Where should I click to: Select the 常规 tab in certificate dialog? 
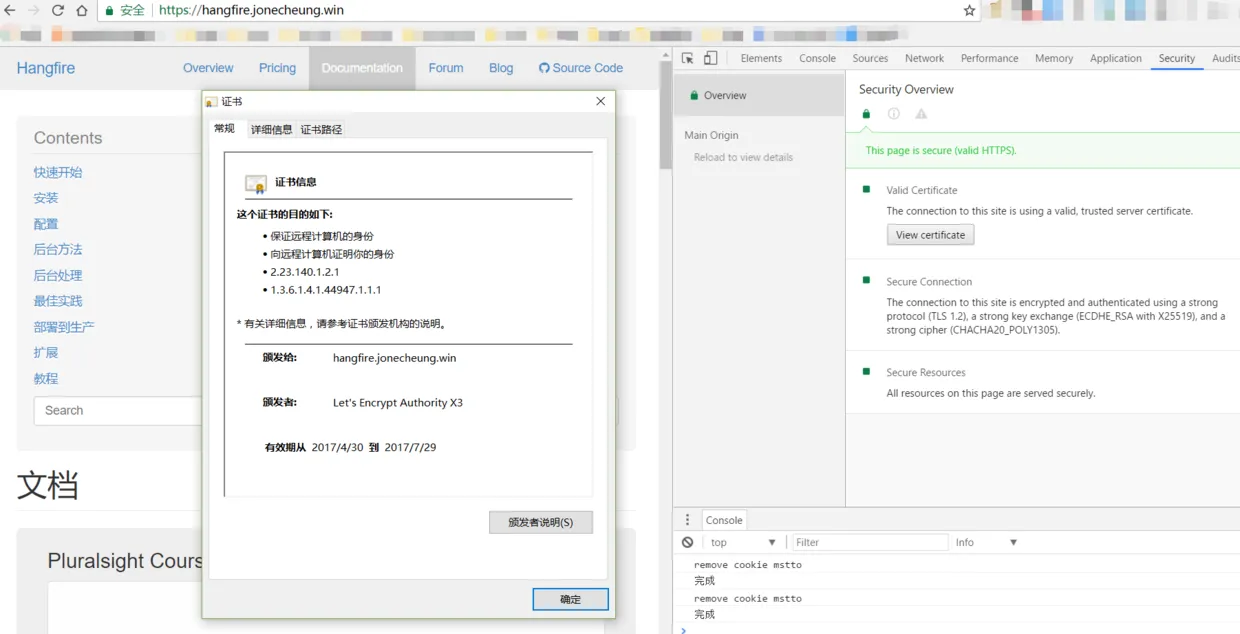(225, 128)
